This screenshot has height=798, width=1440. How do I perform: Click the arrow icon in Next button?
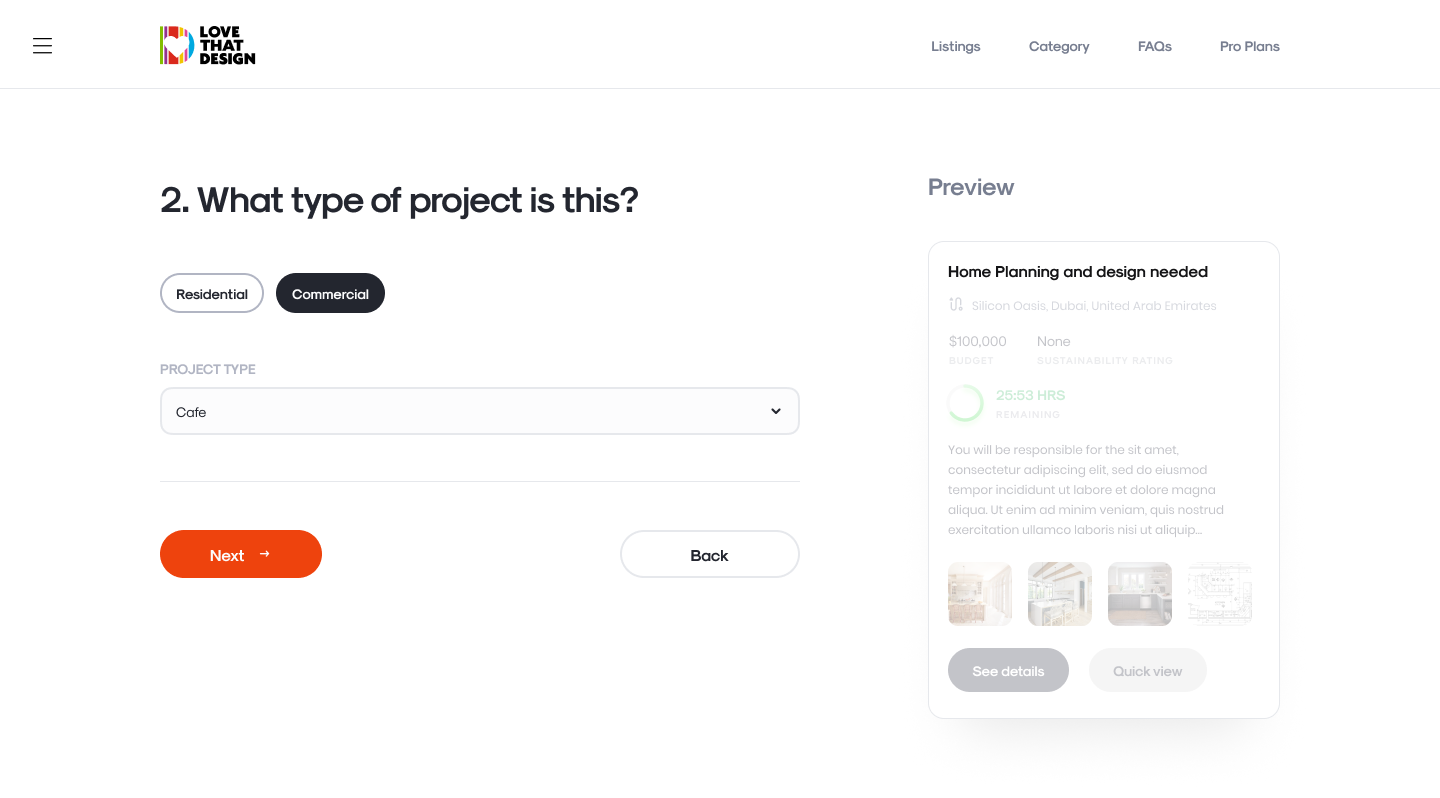[x=265, y=554]
